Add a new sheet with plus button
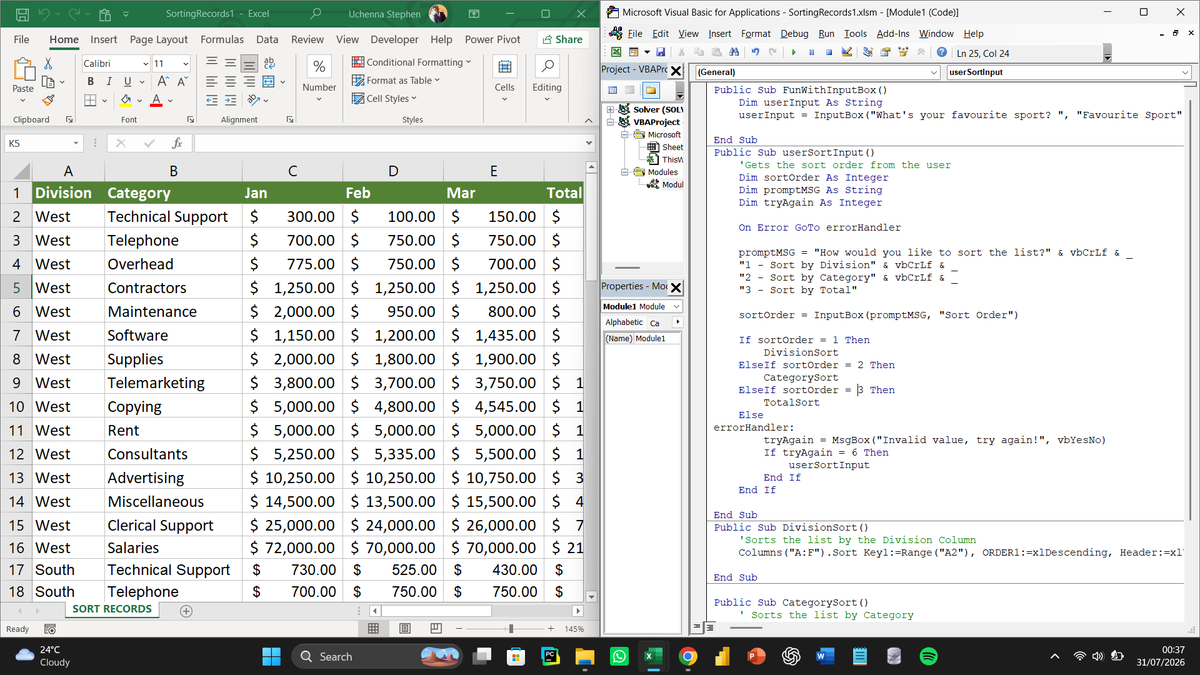The width and height of the screenshot is (1200, 675). (186, 610)
